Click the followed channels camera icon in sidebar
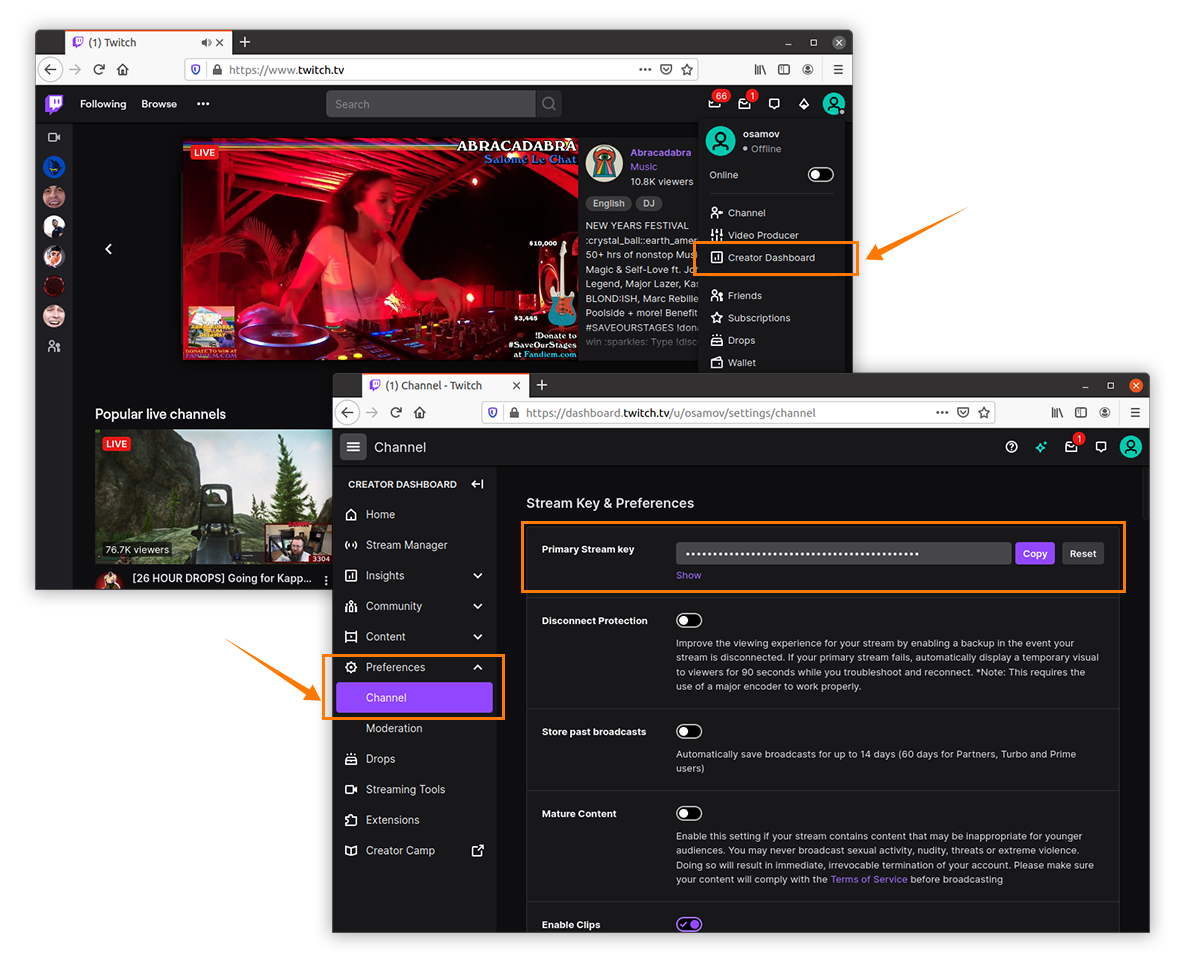 [x=54, y=138]
